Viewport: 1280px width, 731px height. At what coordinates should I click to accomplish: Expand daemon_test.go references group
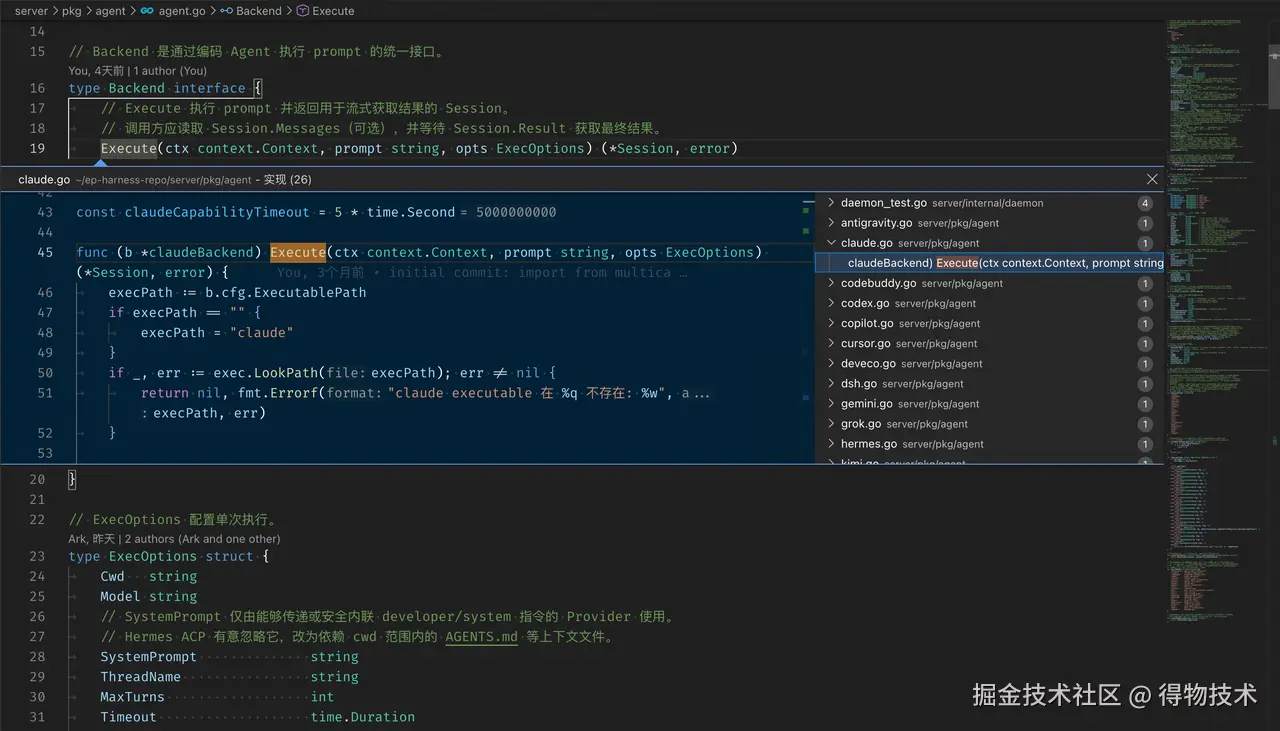click(831, 203)
